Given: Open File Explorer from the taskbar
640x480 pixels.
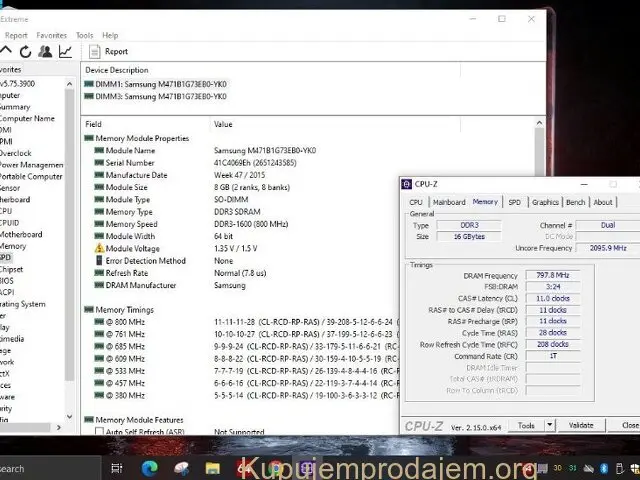Looking at the screenshot, I should pos(212,467).
